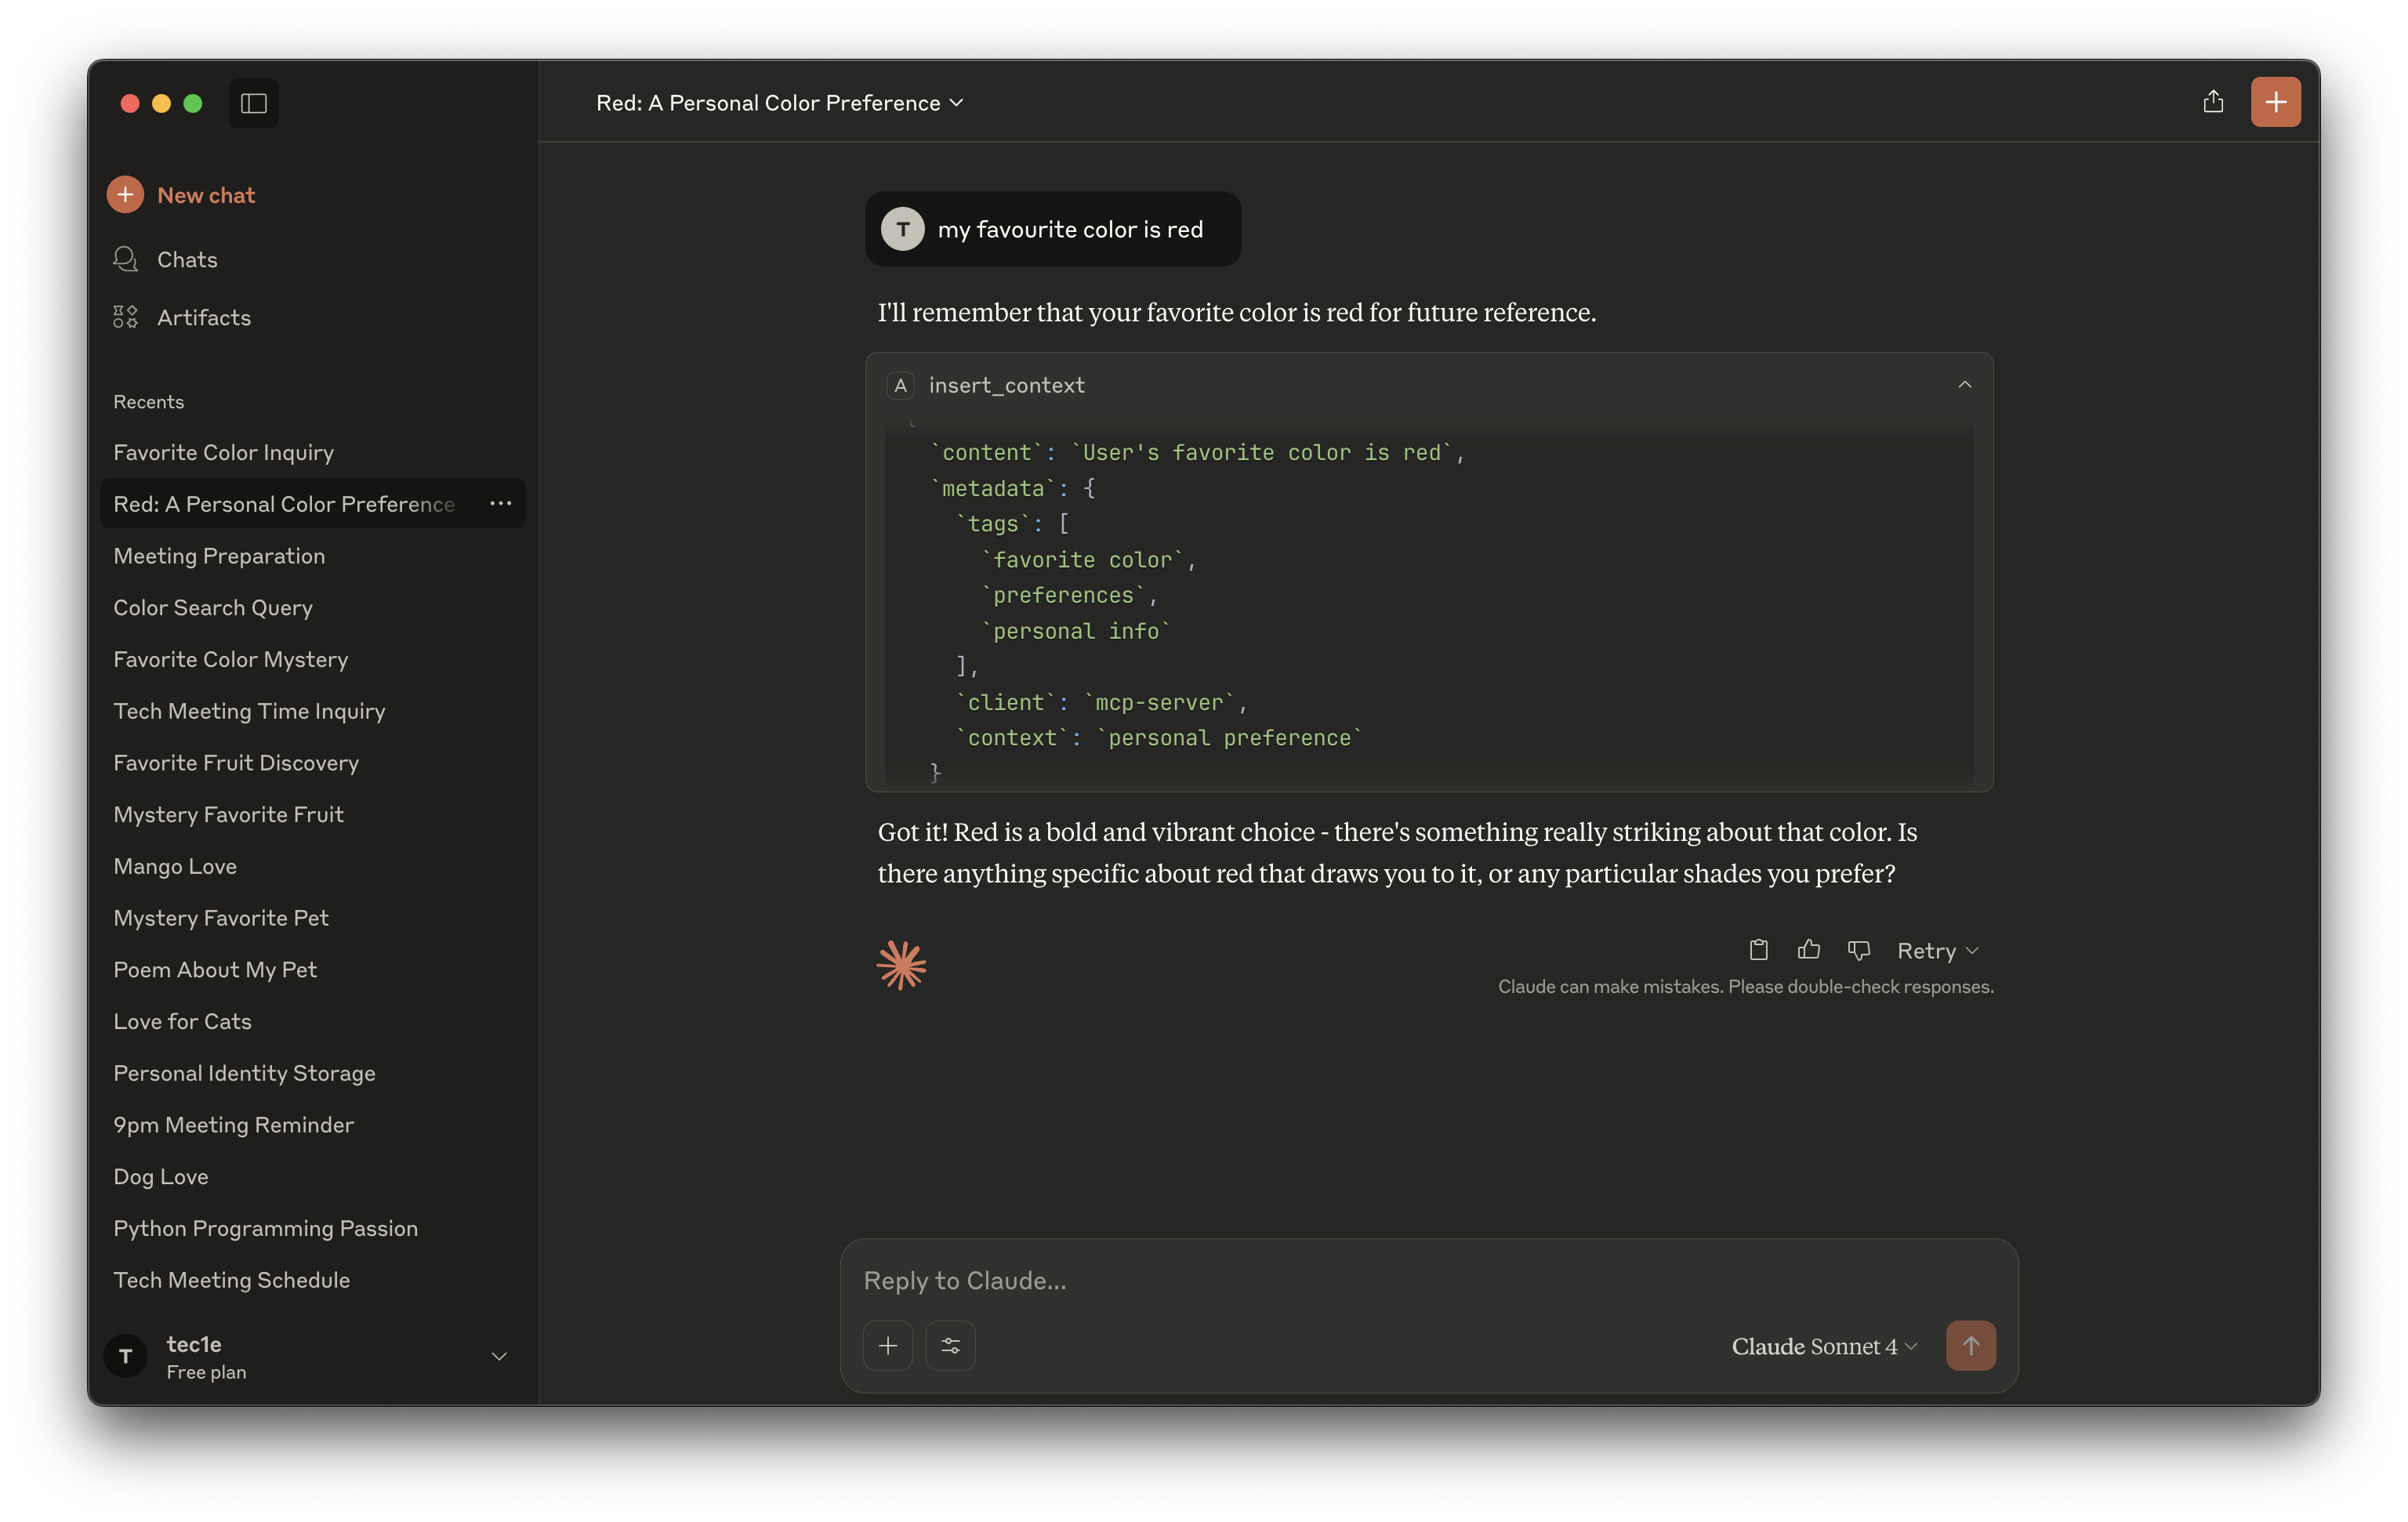Expand tec1e account menu

499,1357
